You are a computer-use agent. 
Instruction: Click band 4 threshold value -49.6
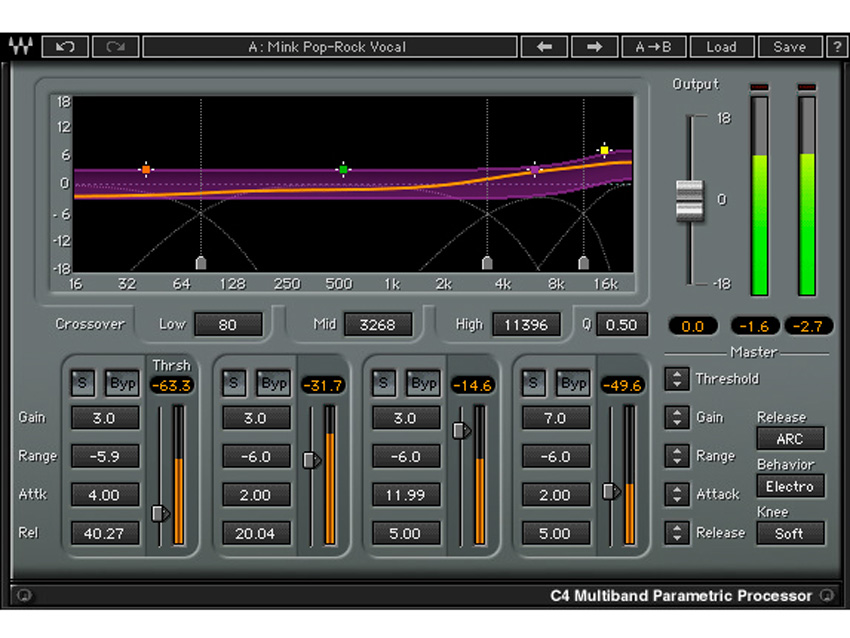[622, 385]
